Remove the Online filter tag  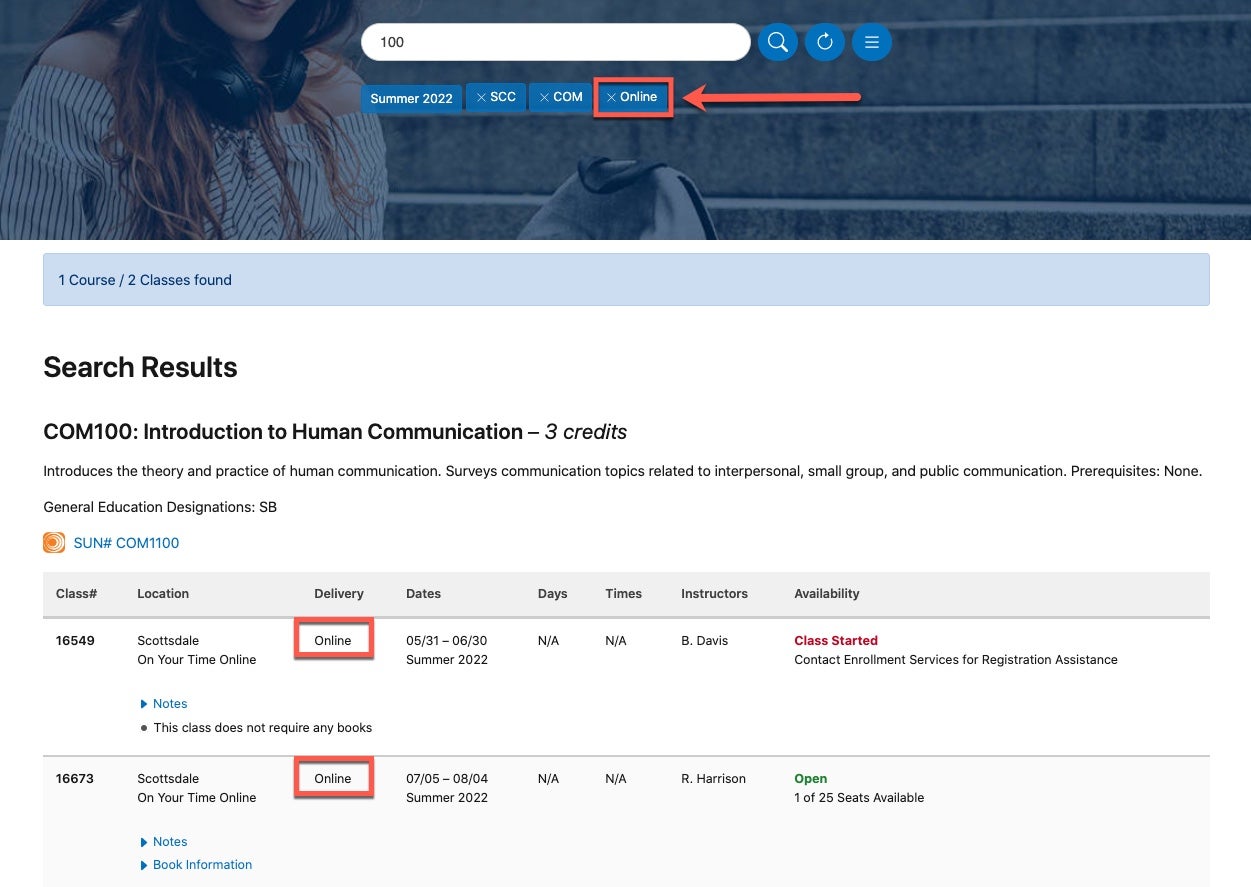tap(632, 97)
